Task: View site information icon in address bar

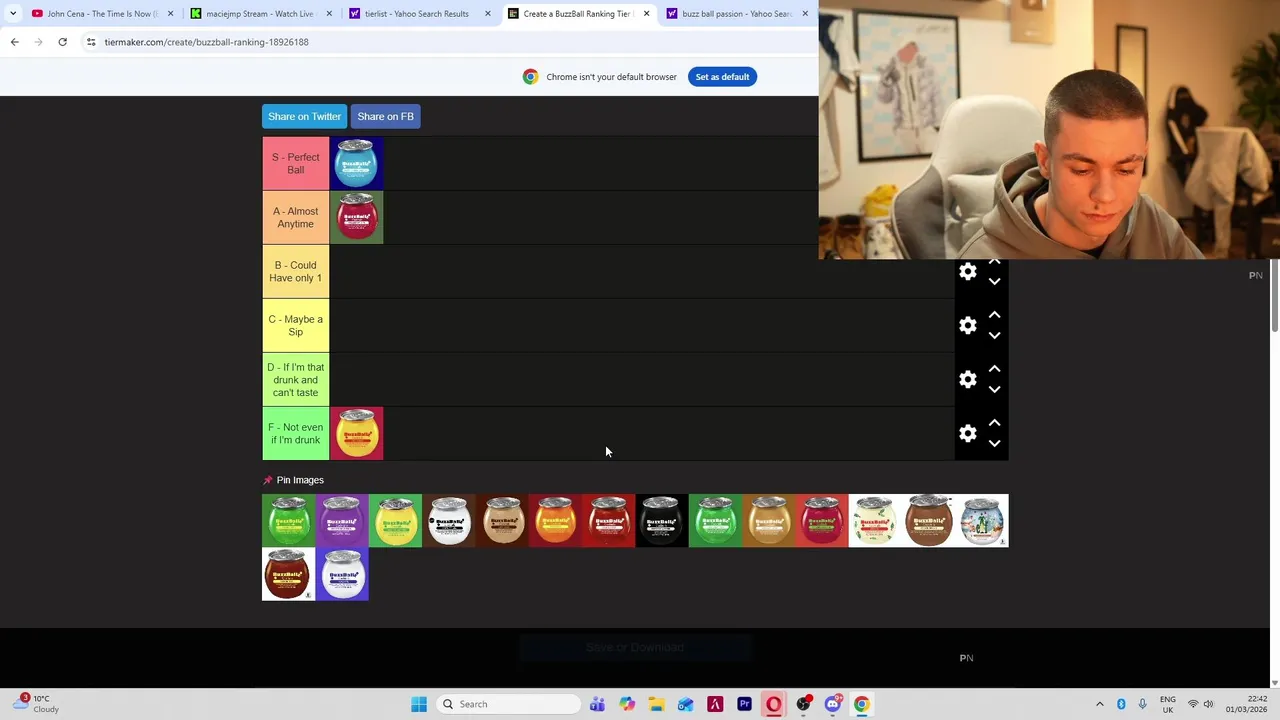Action: 90,42
